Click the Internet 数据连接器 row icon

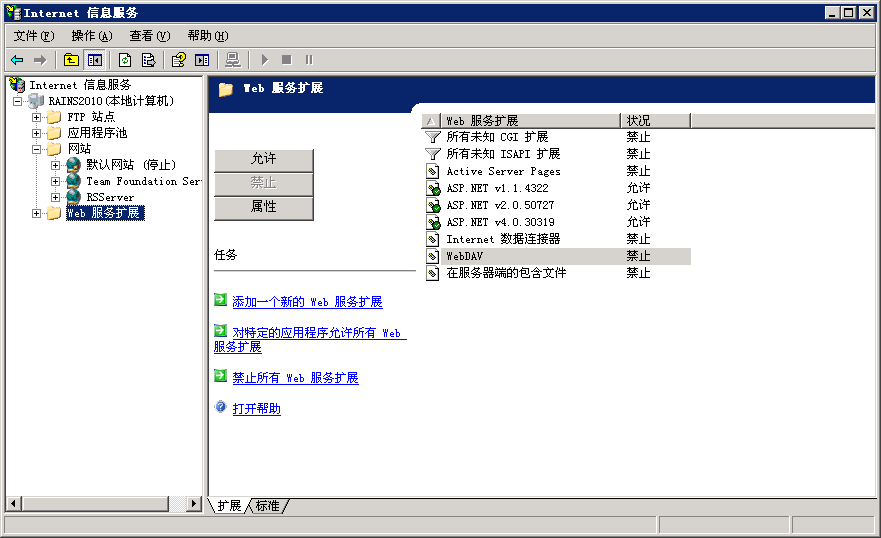coord(433,240)
